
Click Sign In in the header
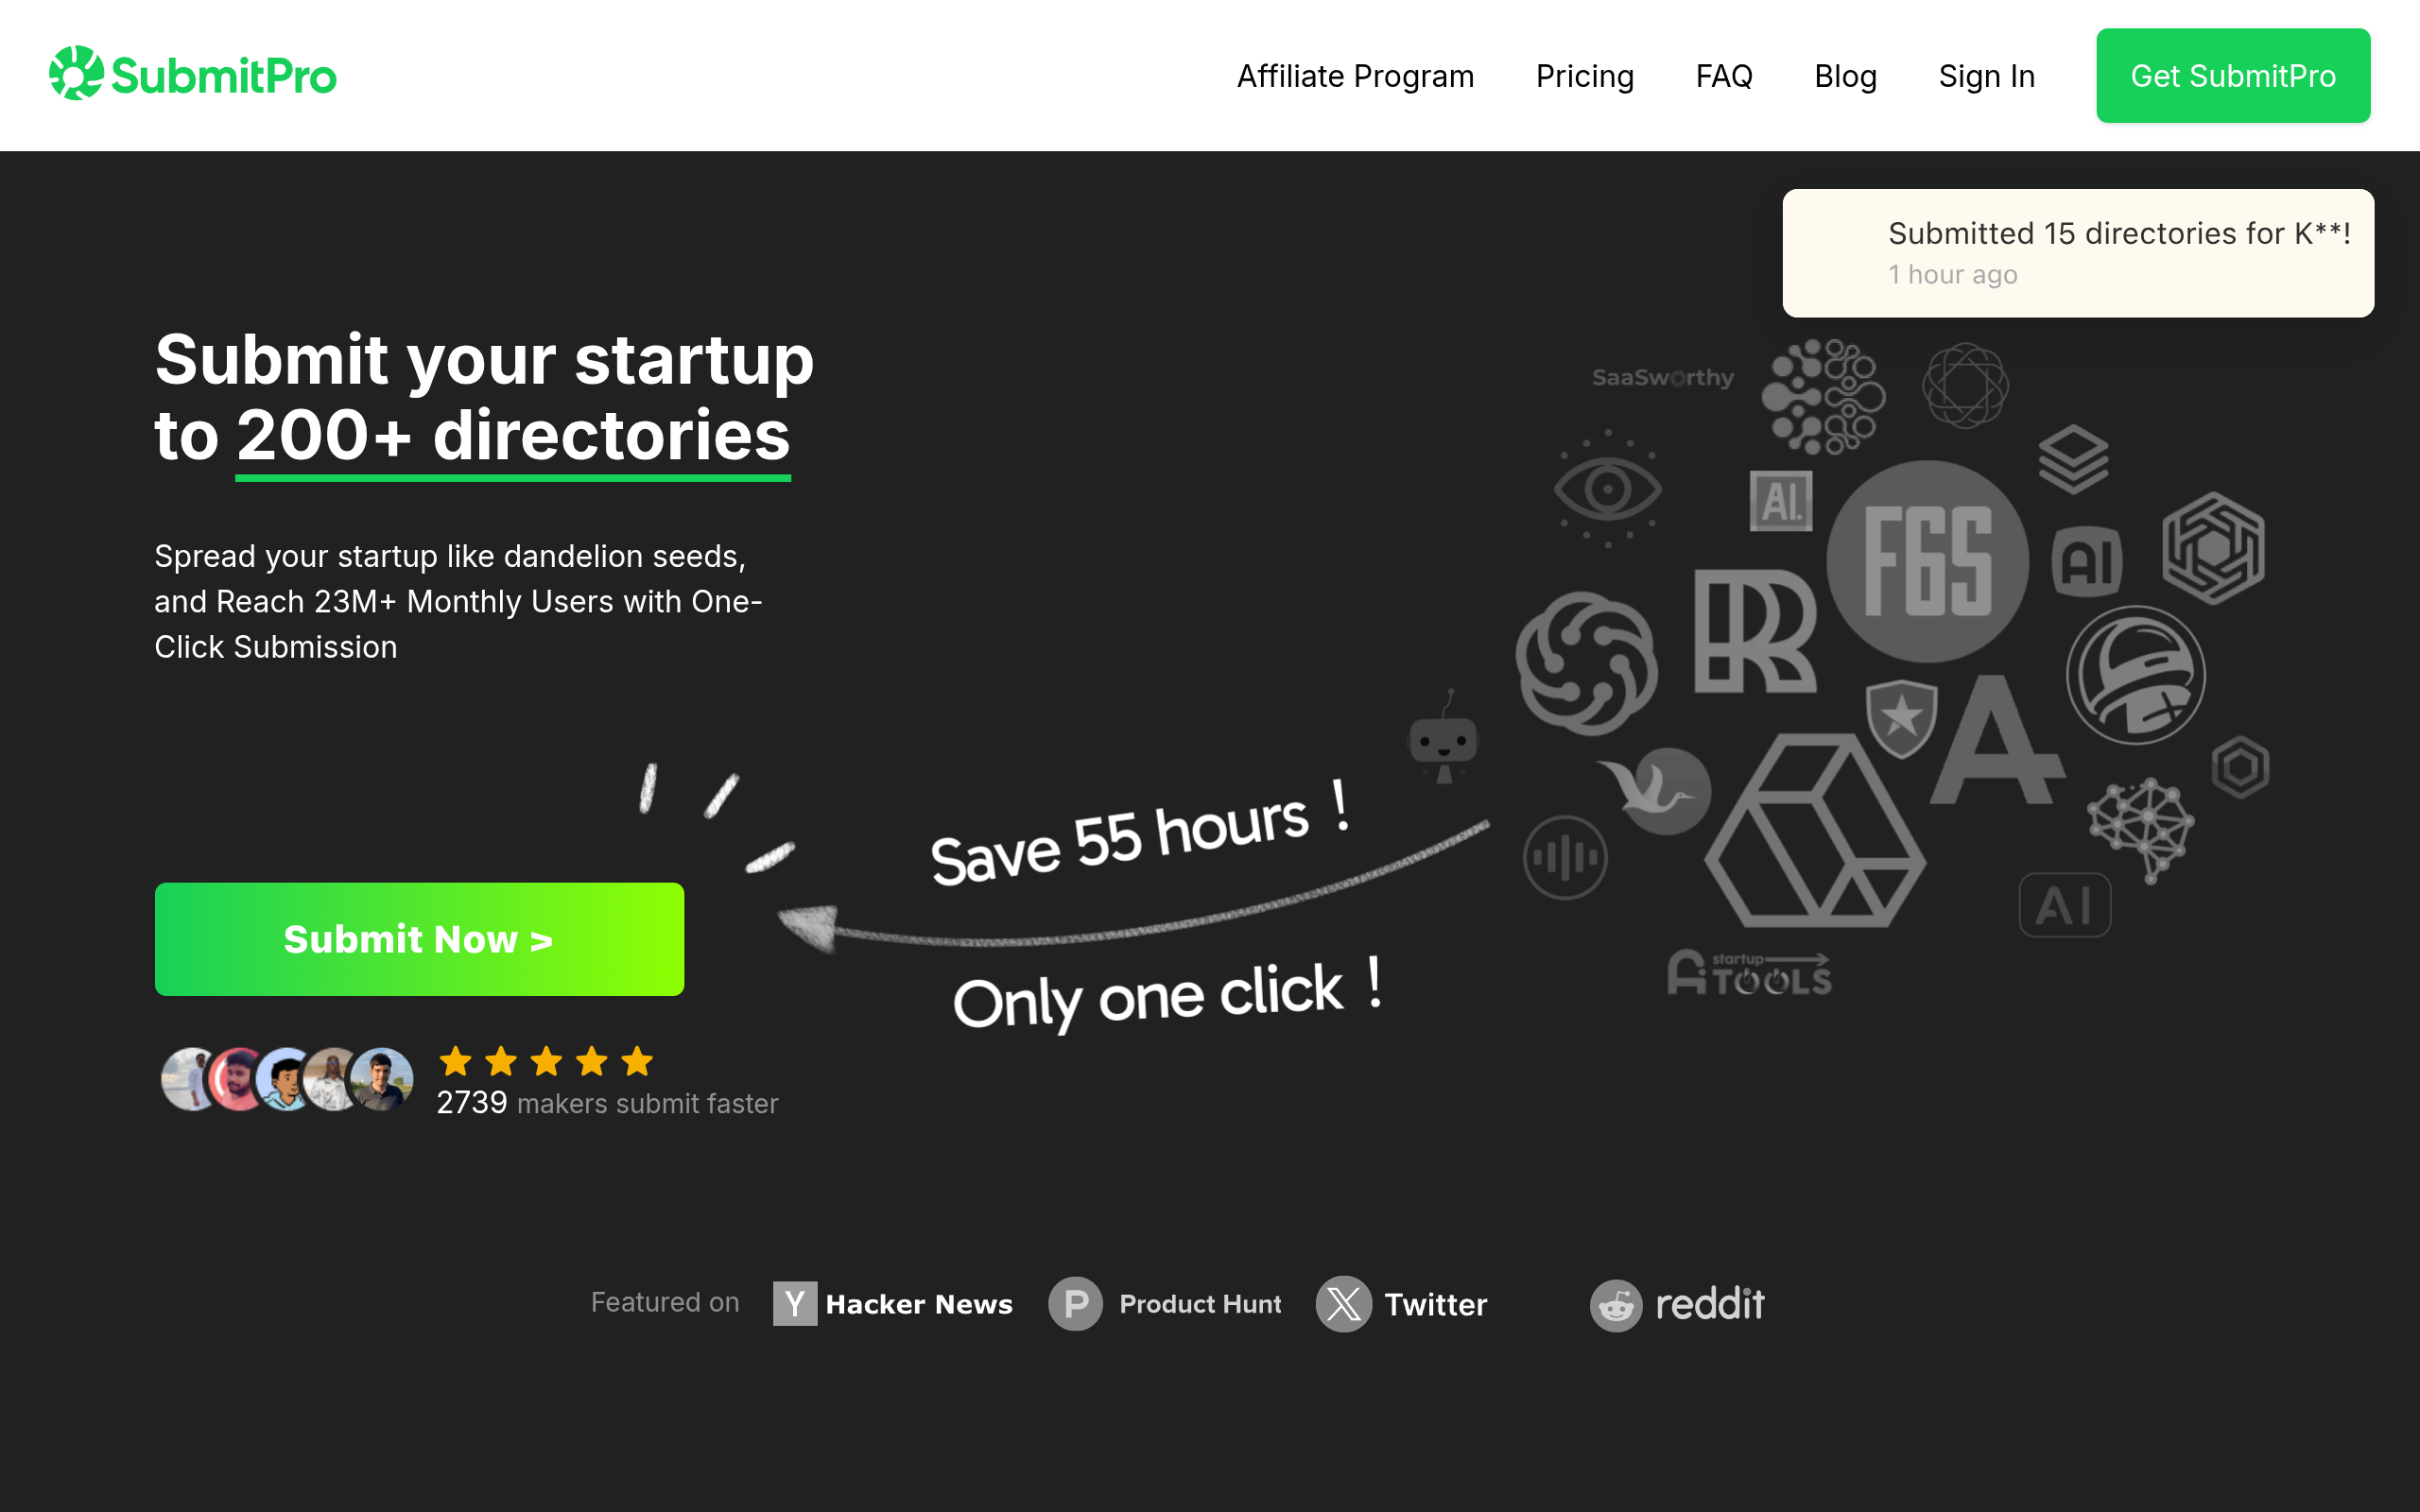point(1986,76)
